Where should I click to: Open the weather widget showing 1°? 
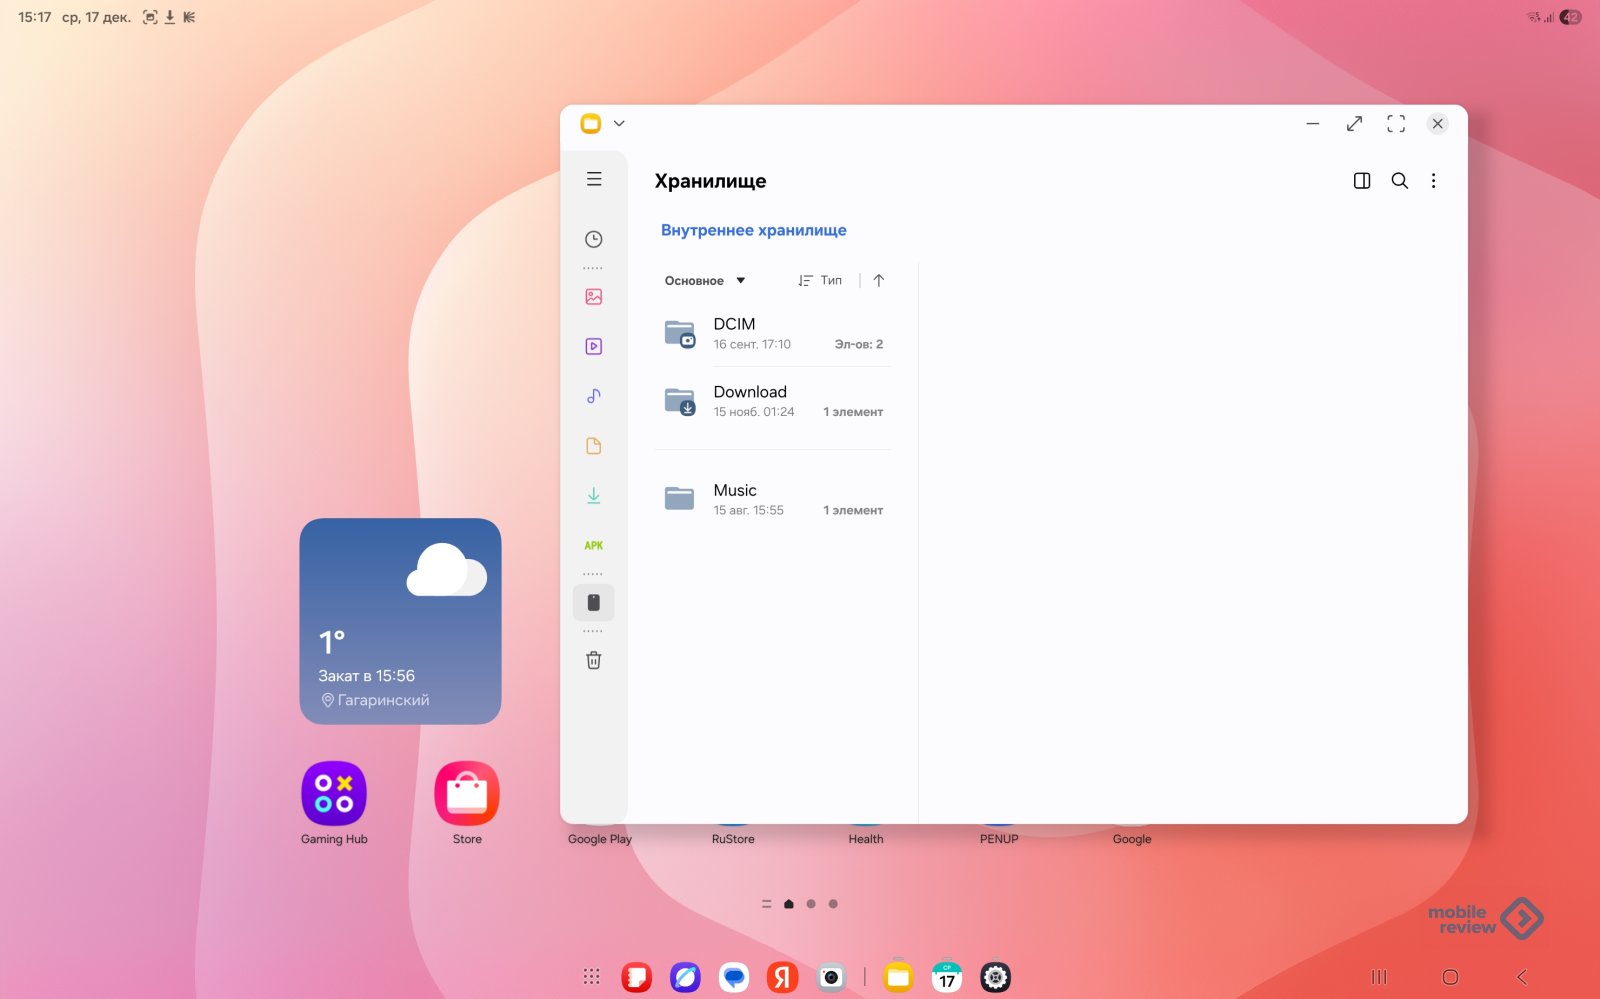400,621
